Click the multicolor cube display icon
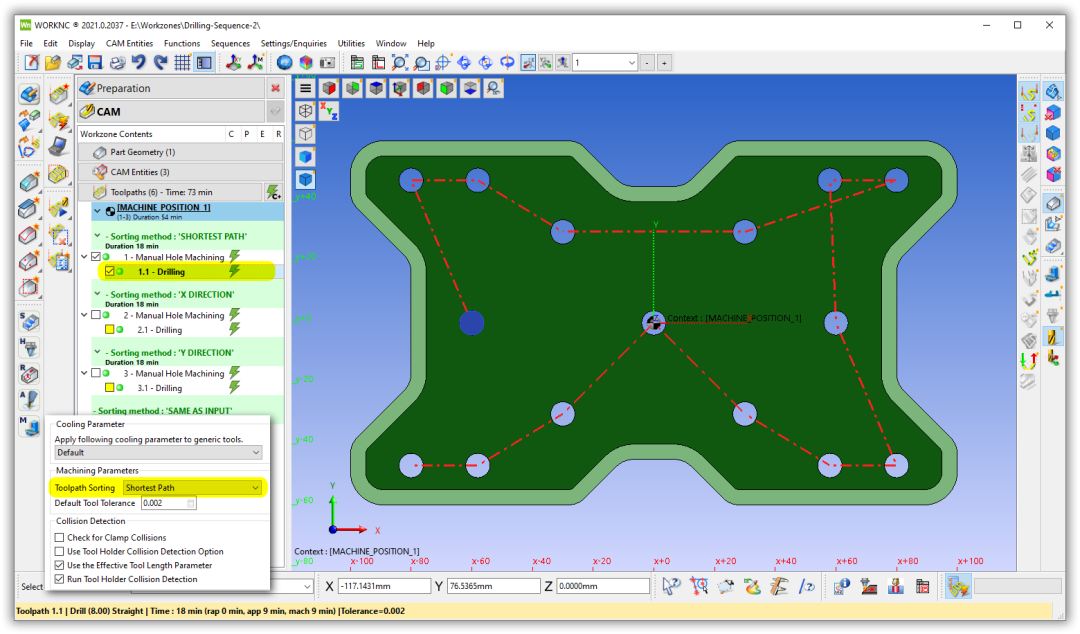This screenshot has width=1080, height=634. (306, 63)
